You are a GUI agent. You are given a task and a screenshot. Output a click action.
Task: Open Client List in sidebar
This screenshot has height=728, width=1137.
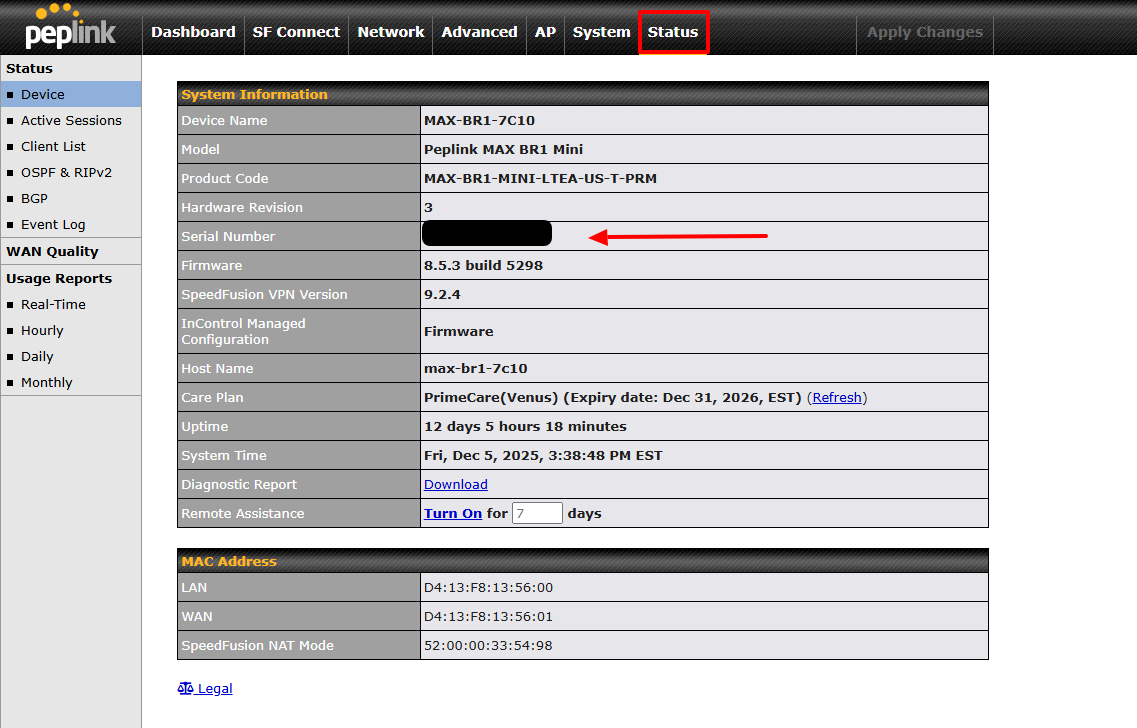pos(70,146)
